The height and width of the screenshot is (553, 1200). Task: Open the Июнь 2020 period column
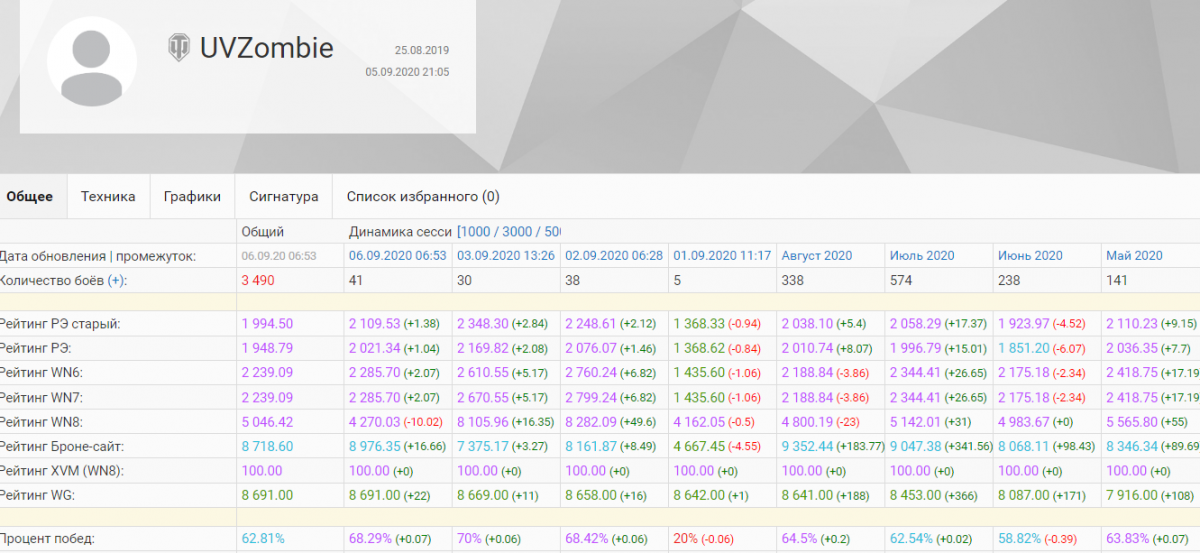pyautogui.click(x=1030, y=256)
